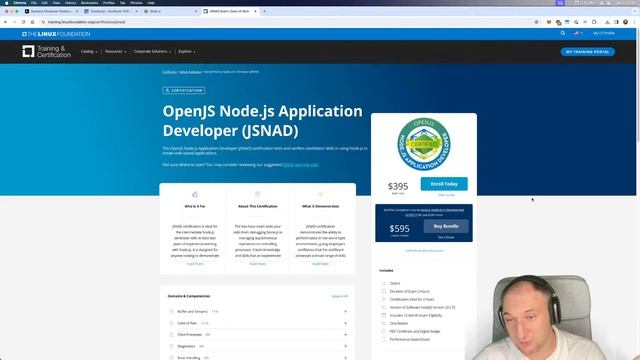Expand the Error Handling row
The width and height of the screenshot is (640, 360).
[x=258, y=358]
